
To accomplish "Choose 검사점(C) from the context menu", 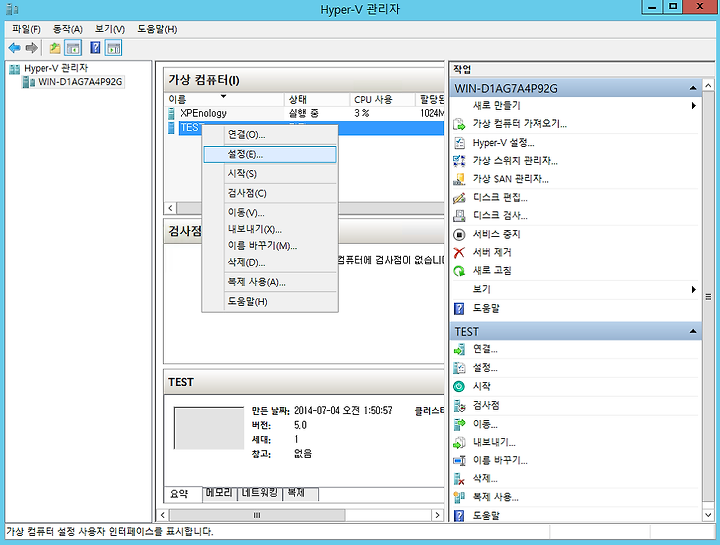I will coord(270,193).
